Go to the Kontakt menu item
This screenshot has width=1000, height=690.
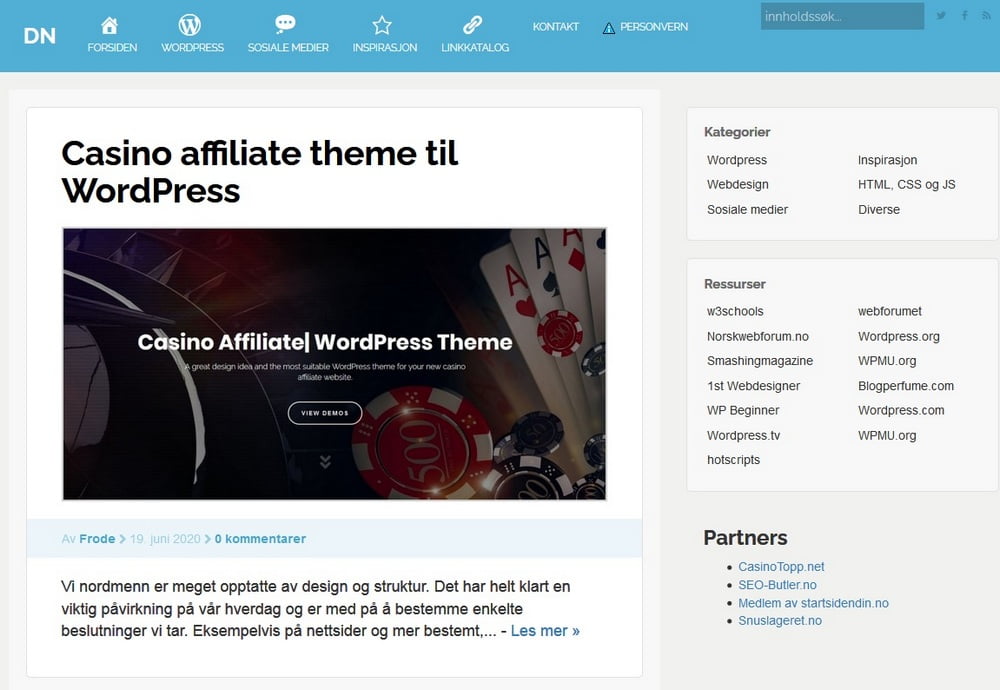555,27
